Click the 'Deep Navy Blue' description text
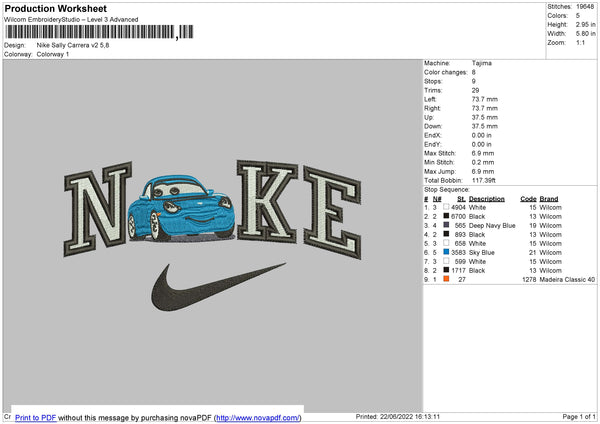 click(492, 225)
